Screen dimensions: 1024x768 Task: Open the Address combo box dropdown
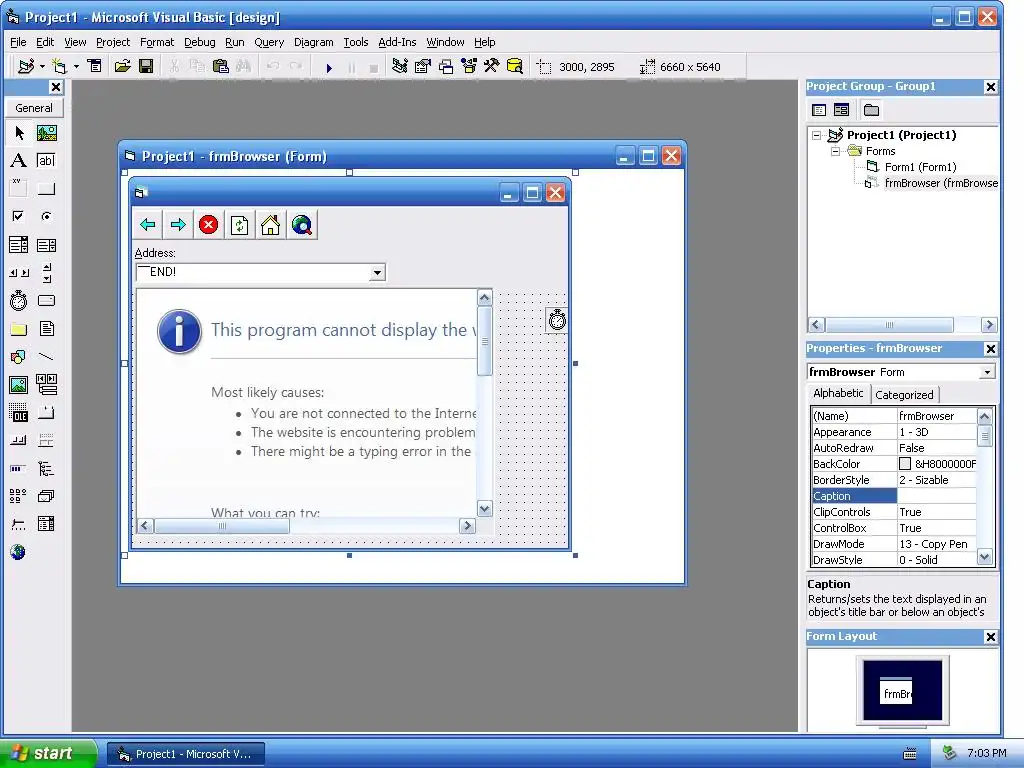point(377,273)
